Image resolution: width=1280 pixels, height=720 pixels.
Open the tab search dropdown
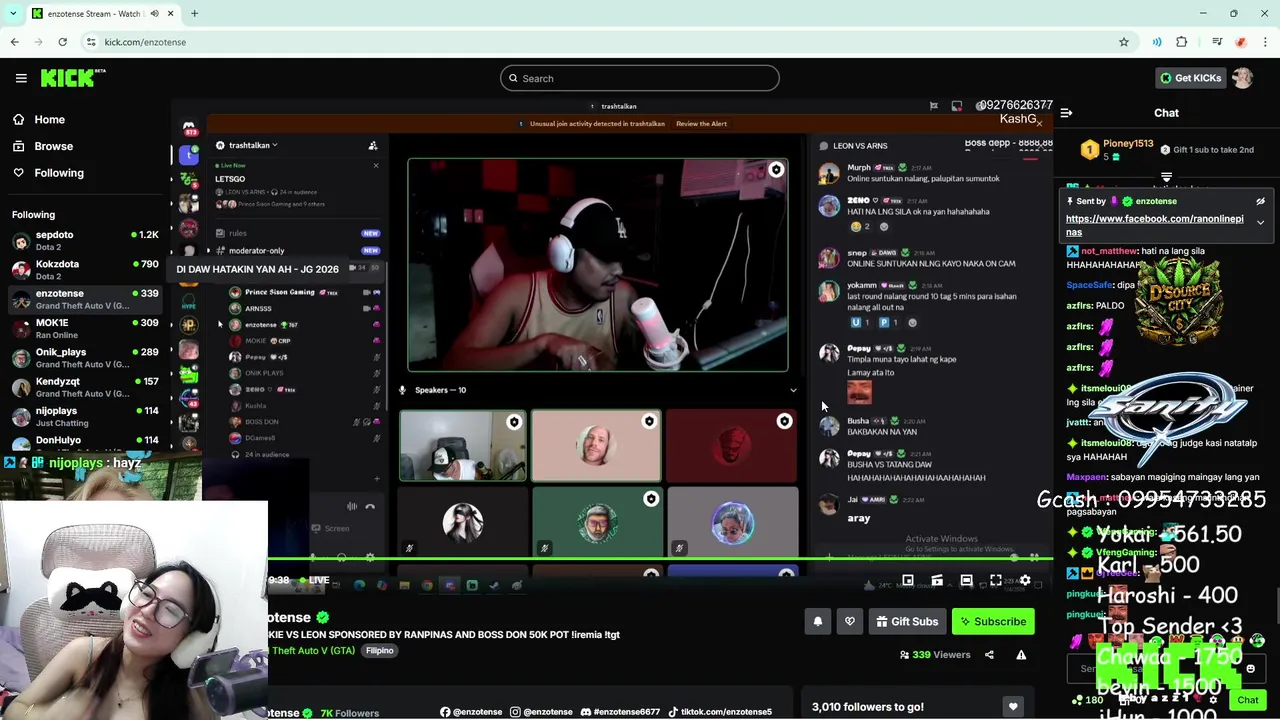coord(12,14)
